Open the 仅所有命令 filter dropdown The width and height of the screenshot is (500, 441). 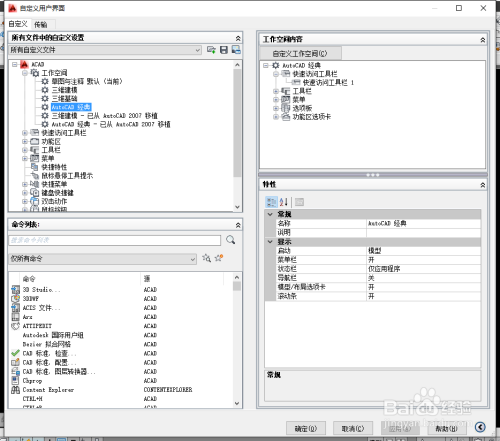pyautogui.click(x=193, y=259)
